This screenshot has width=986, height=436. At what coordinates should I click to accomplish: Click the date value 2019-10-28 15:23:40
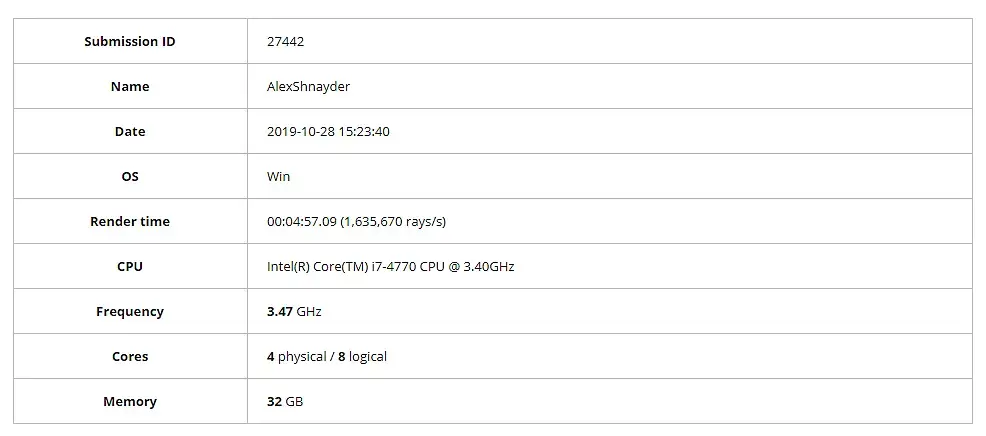click(x=328, y=131)
